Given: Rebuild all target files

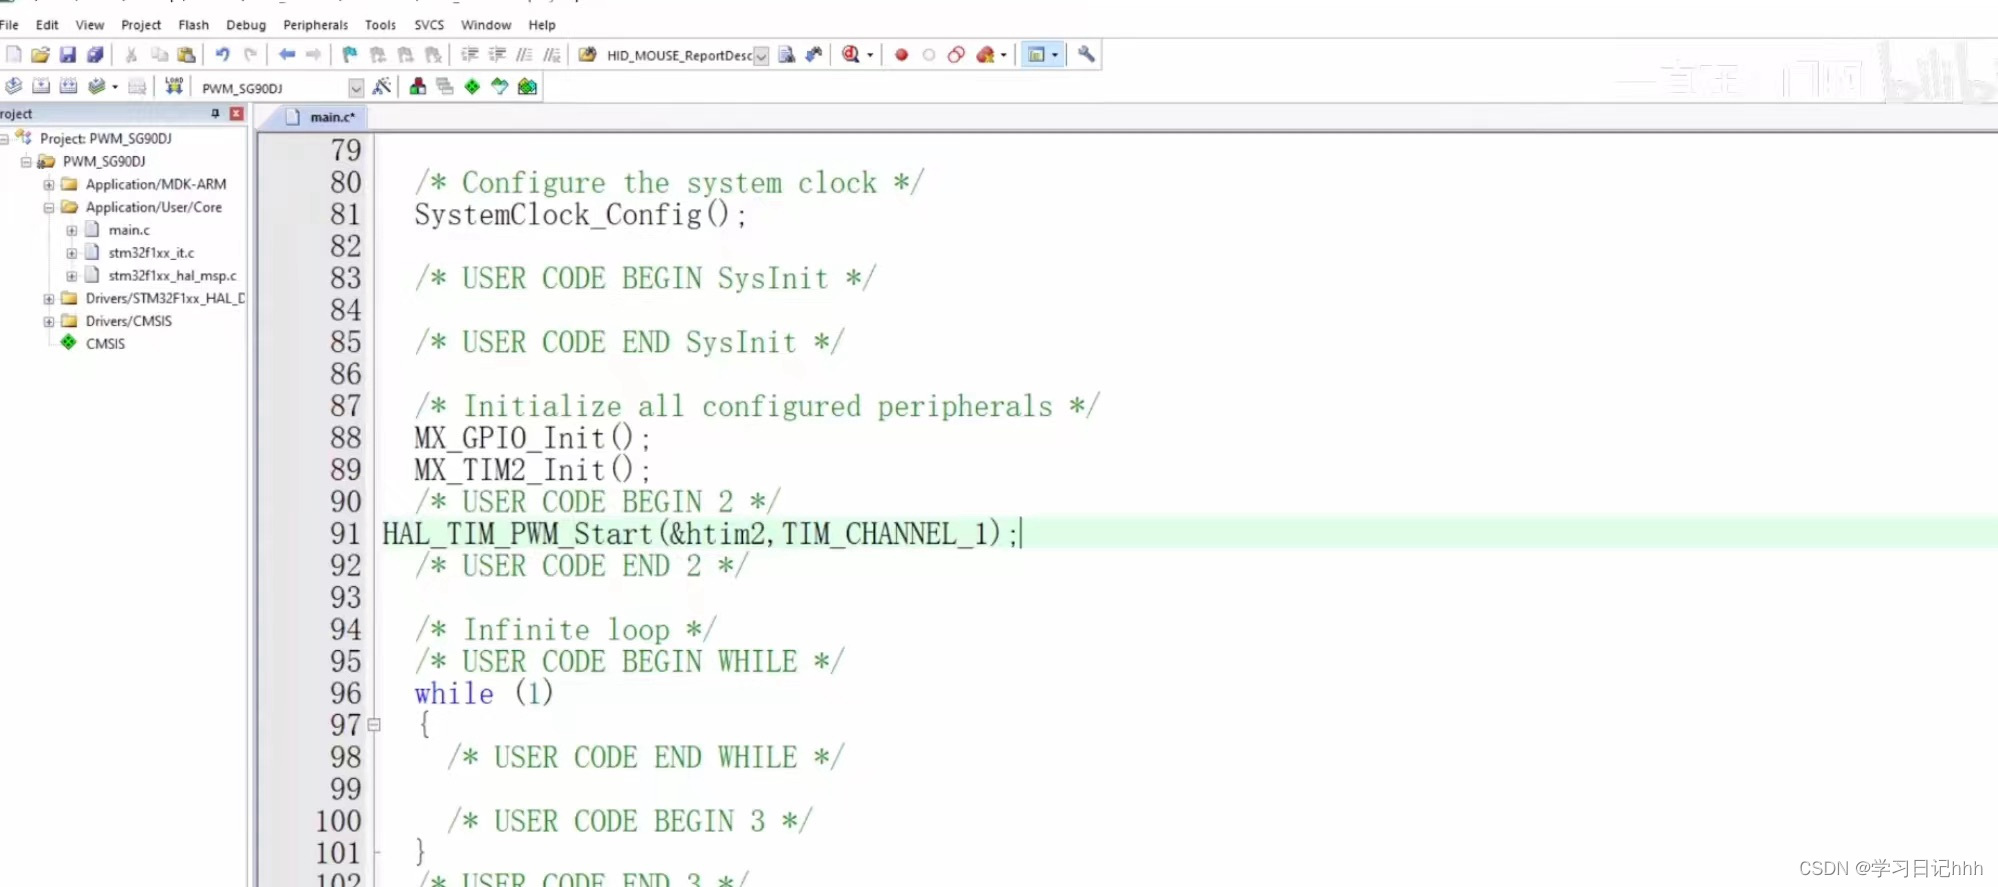Looking at the screenshot, I should pyautogui.click(x=68, y=87).
